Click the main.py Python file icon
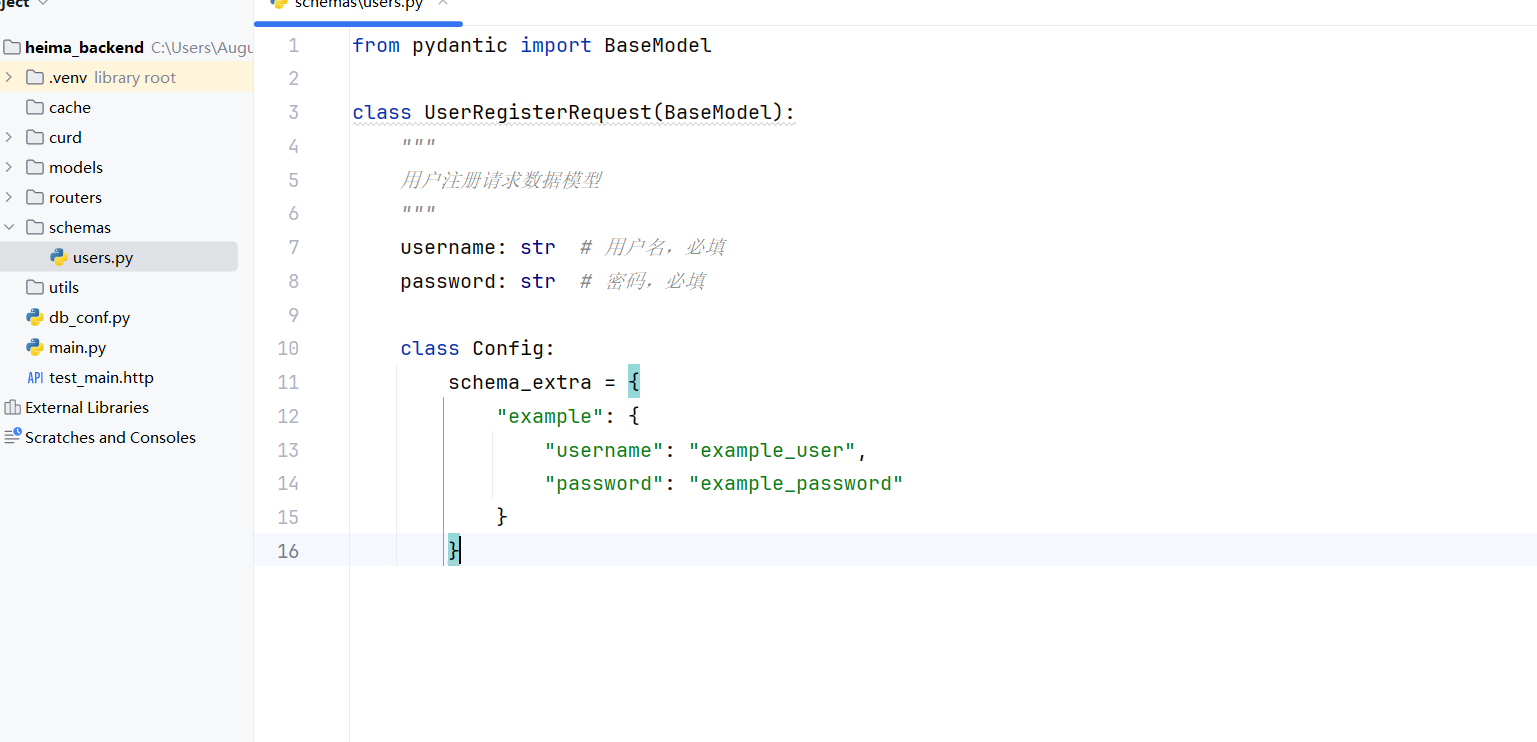The height and width of the screenshot is (742, 1537). coord(35,347)
